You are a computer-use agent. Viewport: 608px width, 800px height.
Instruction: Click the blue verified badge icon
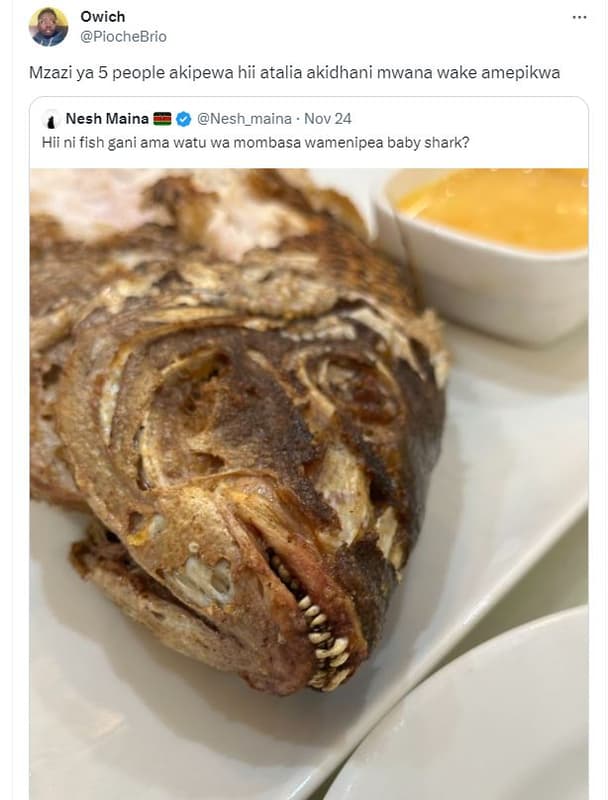tap(185, 119)
